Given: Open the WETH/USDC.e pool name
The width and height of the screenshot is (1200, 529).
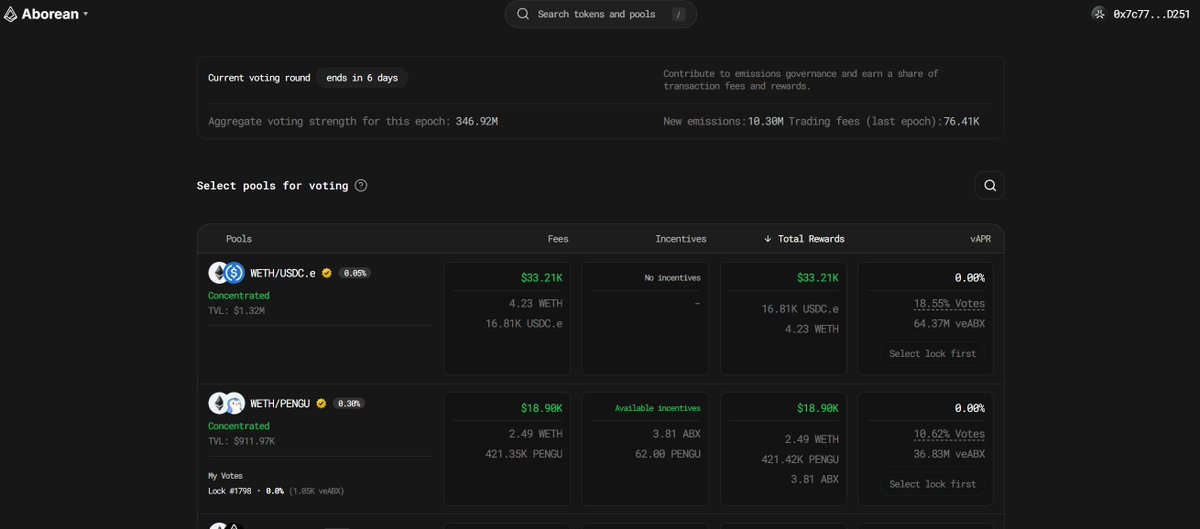Looking at the screenshot, I should [283, 273].
